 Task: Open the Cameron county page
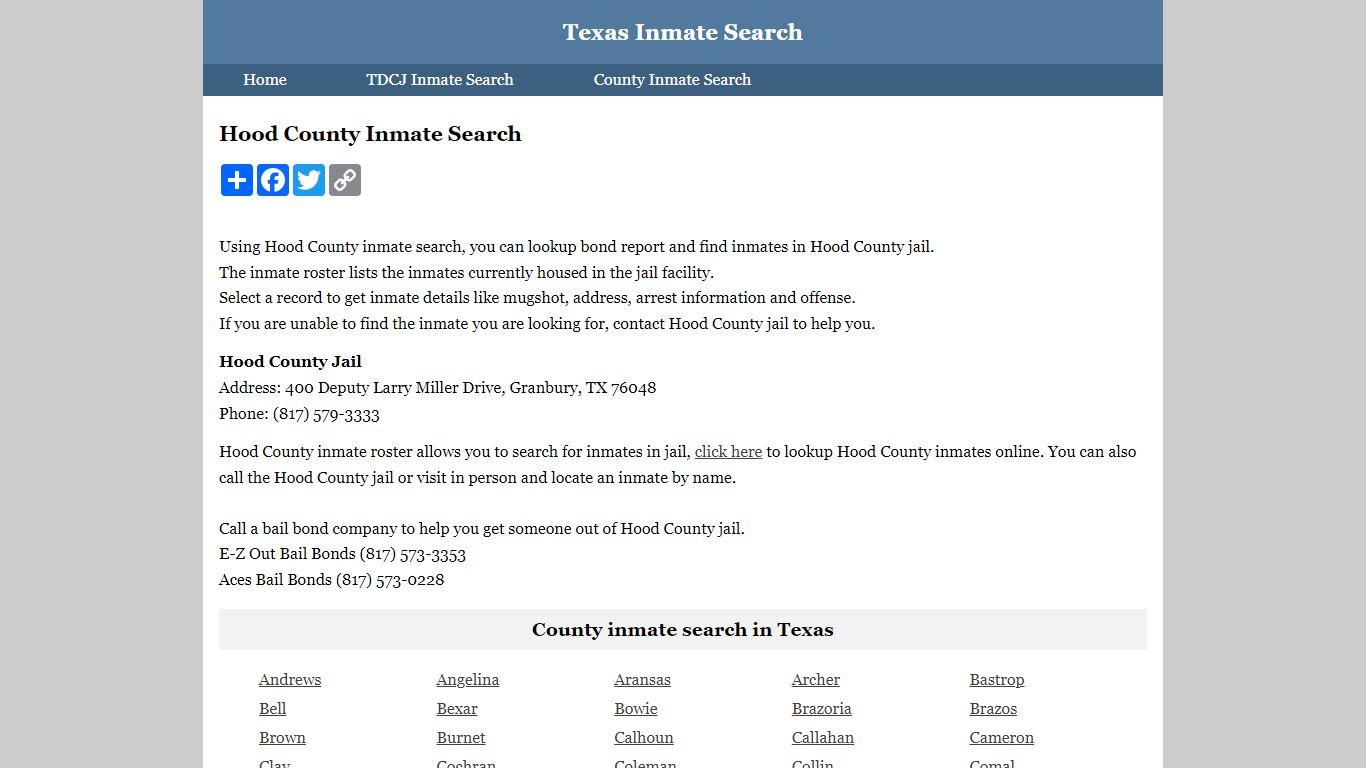coord(1001,737)
